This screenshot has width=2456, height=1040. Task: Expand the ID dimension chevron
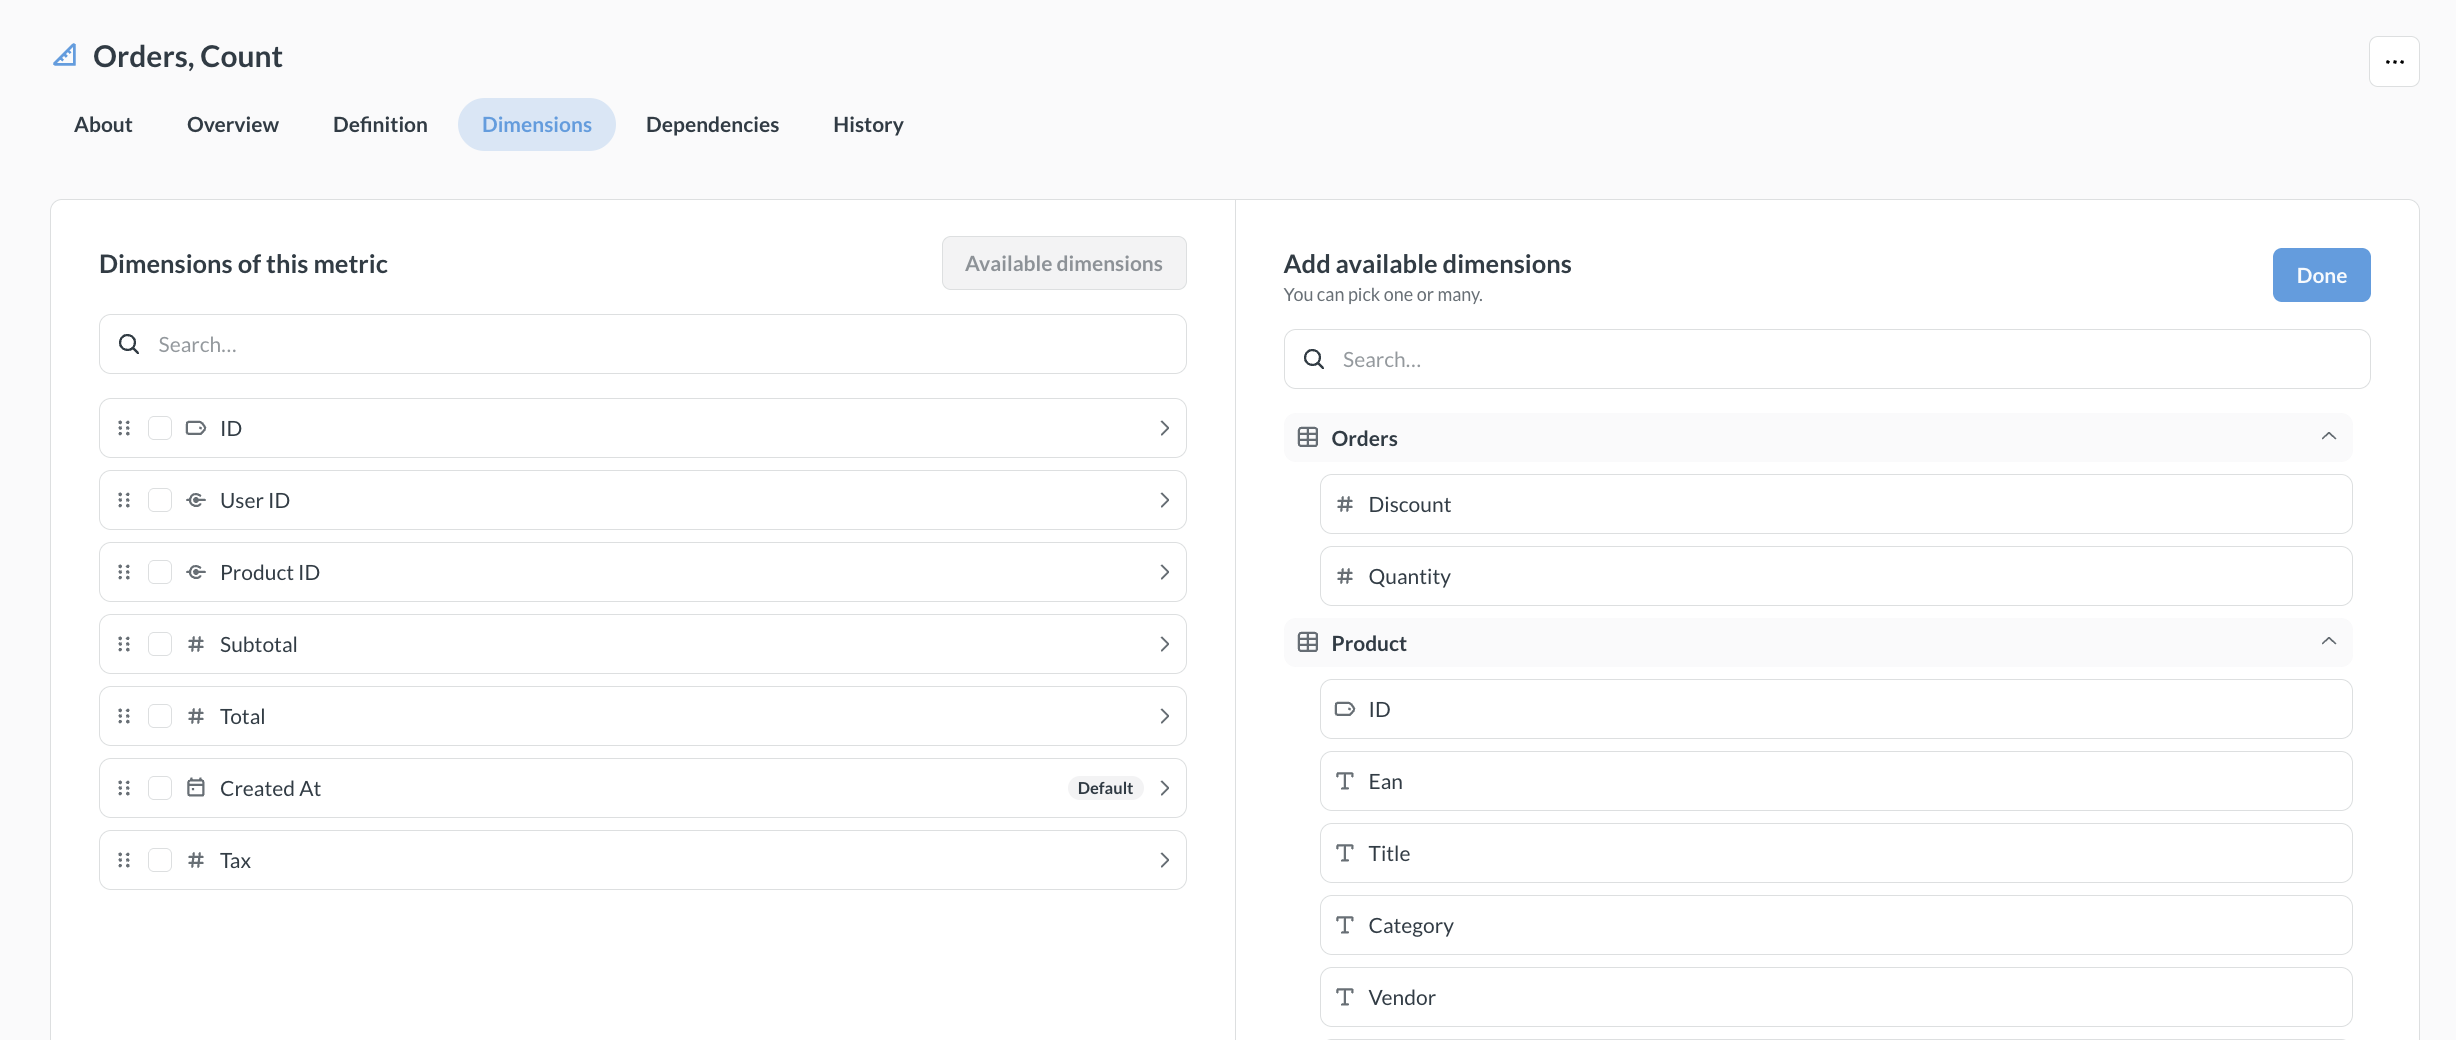coord(1164,428)
